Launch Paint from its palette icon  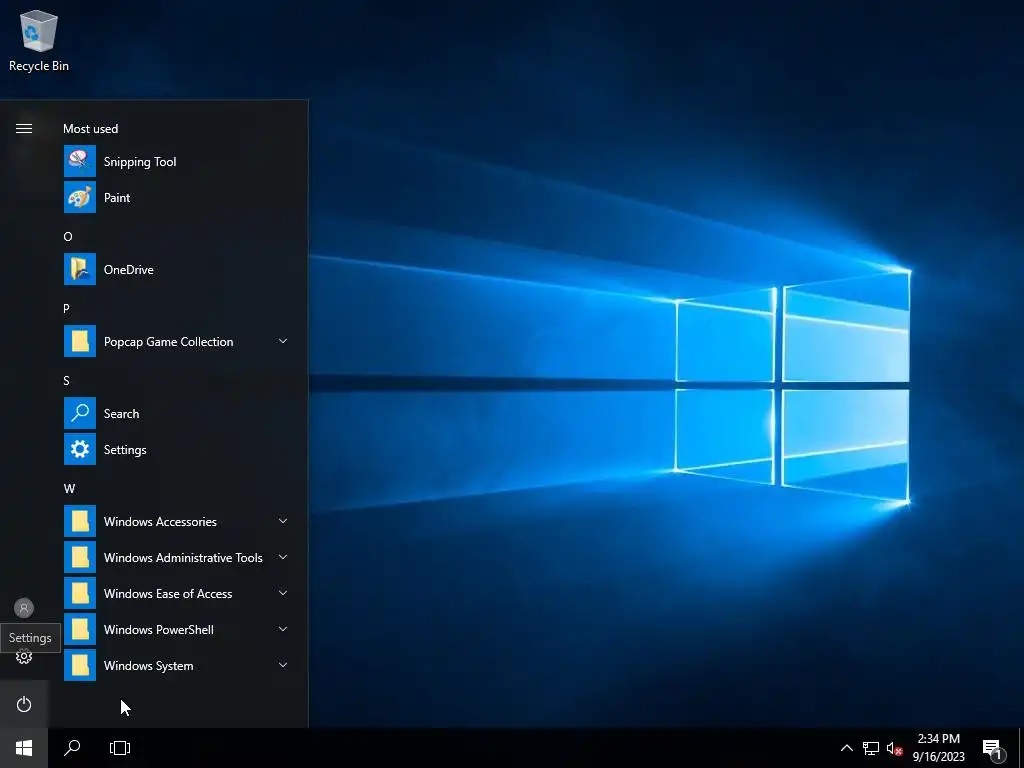tap(80, 197)
